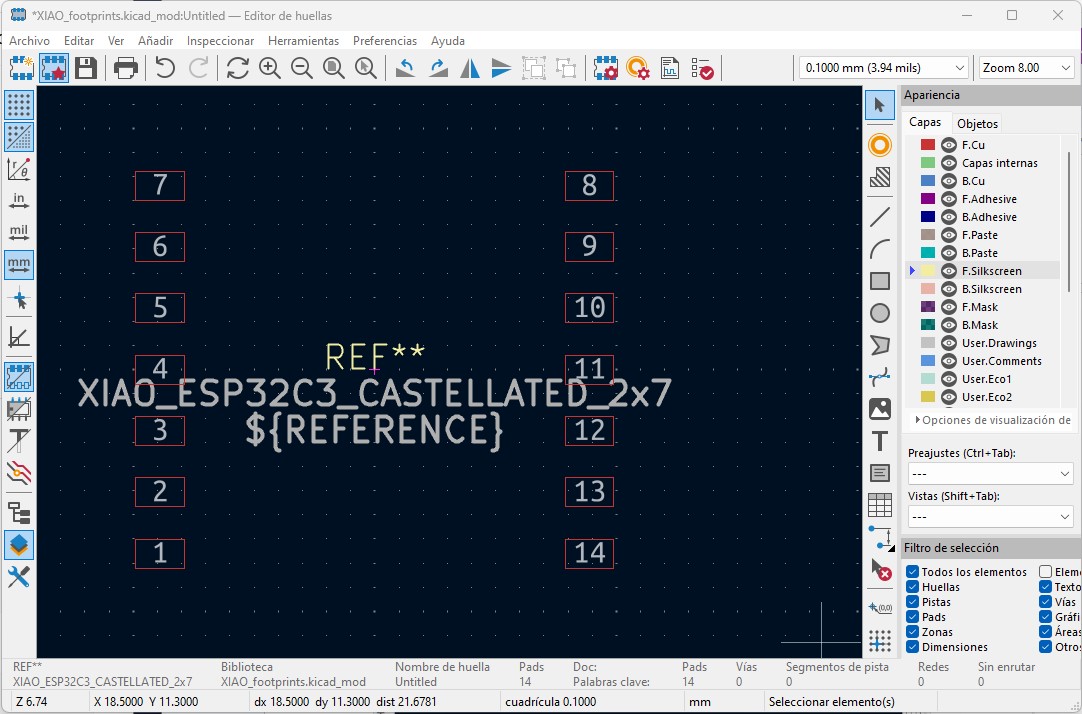Select the Draw rectangle tool
This screenshot has width=1082, height=714.
coord(880,281)
